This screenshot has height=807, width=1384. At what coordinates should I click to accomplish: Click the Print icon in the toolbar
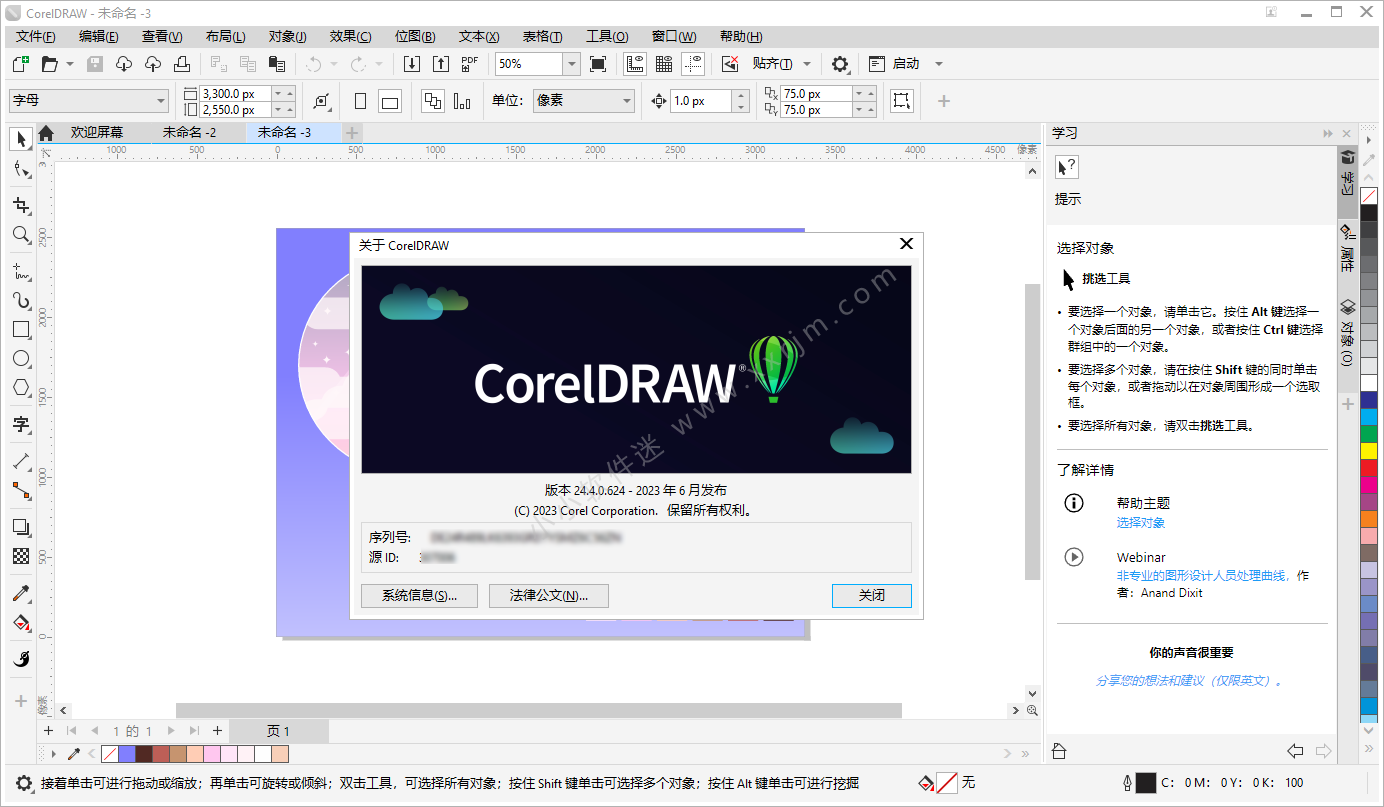tap(182, 64)
